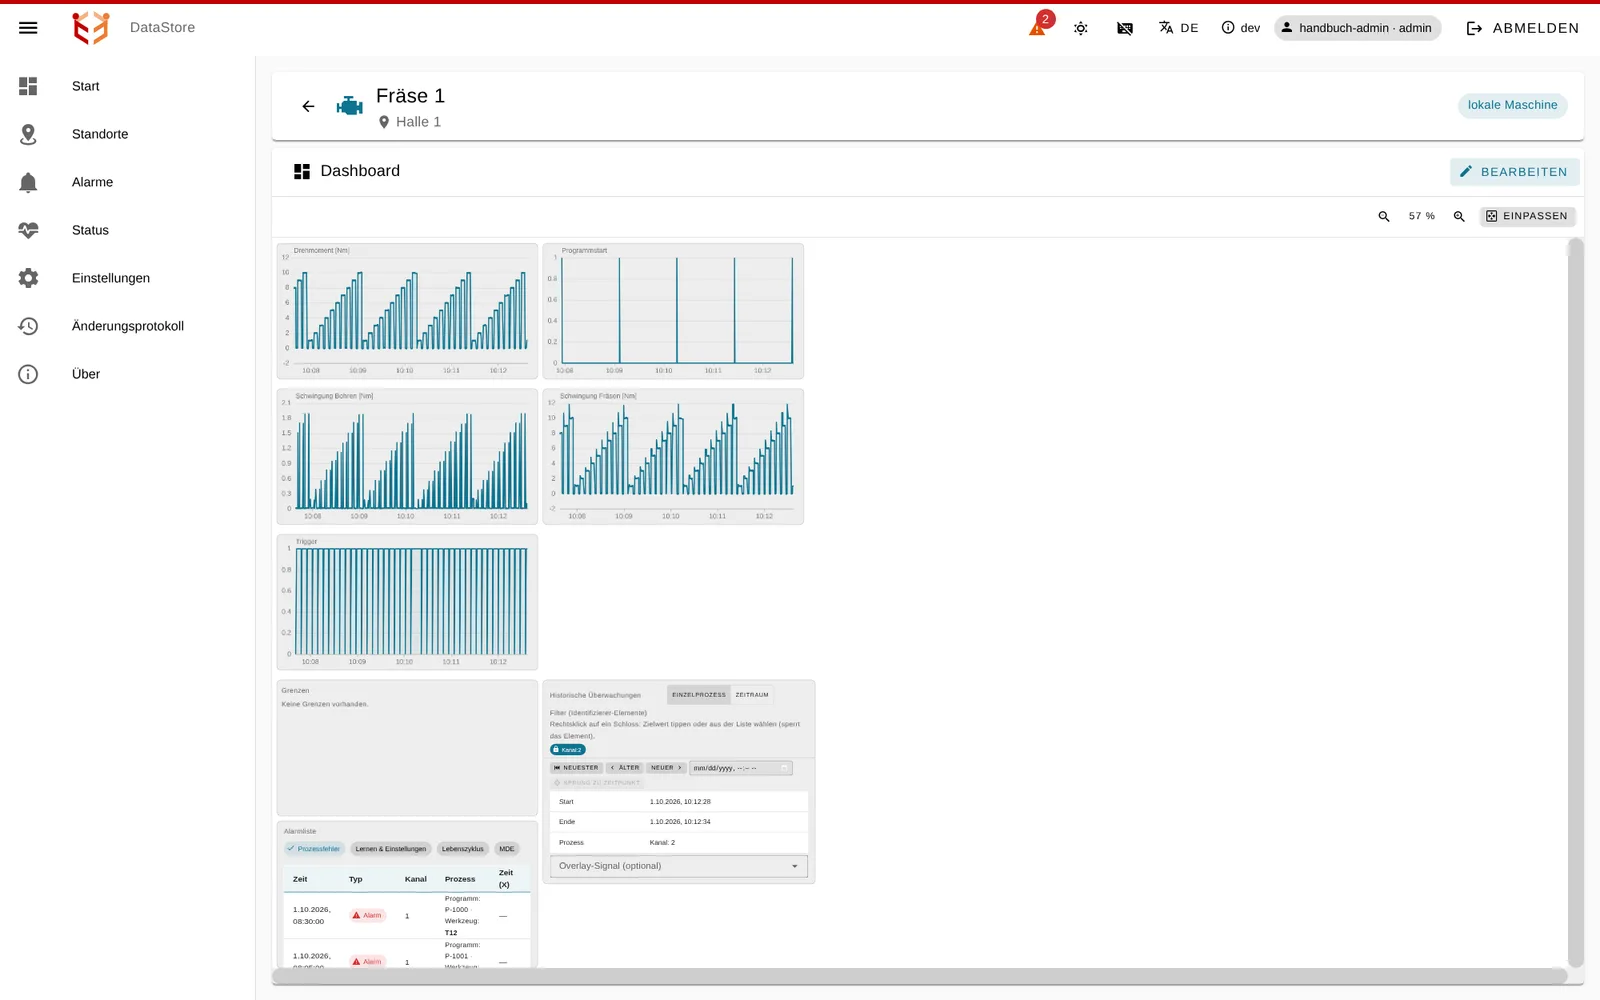Select the EINZELPROZESS tab
Viewport: 1600px width, 1000px height.
[699, 695]
